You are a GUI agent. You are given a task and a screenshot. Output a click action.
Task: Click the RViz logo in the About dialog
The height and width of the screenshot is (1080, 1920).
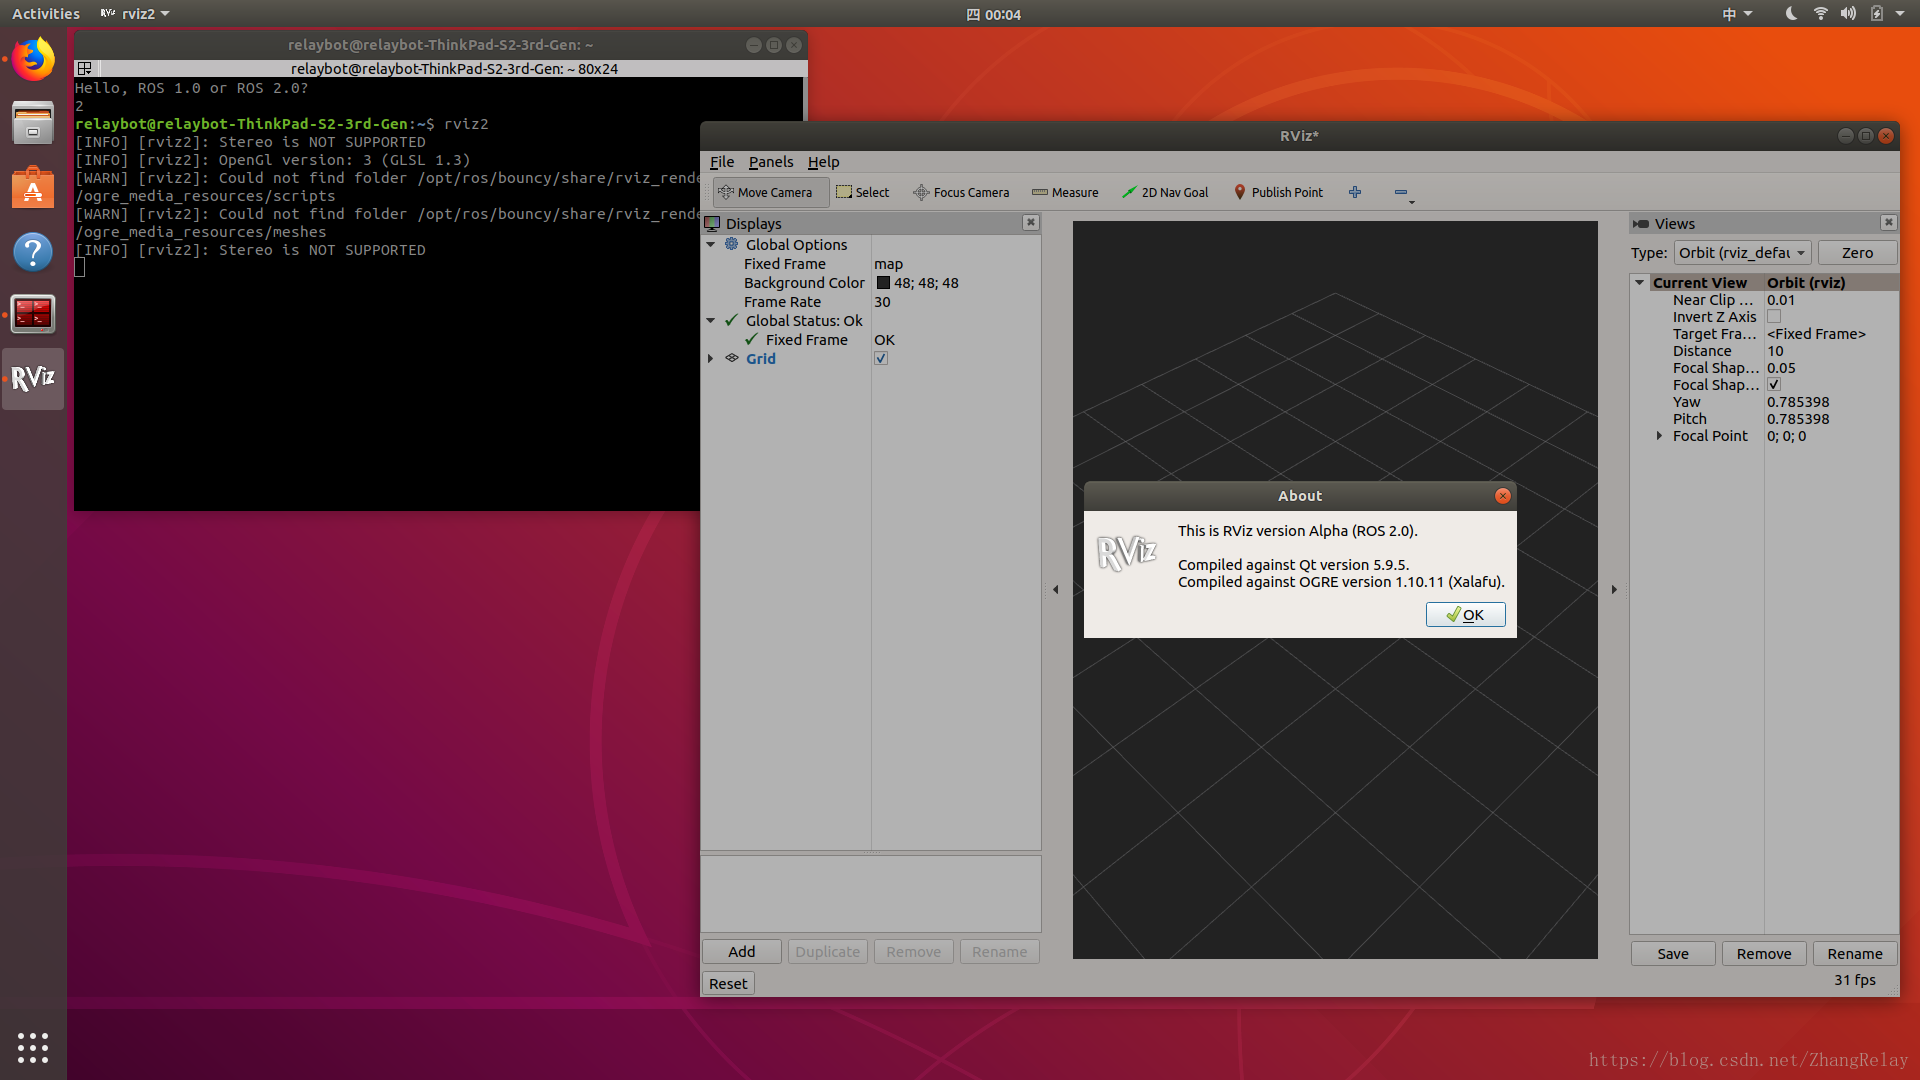1127,553
